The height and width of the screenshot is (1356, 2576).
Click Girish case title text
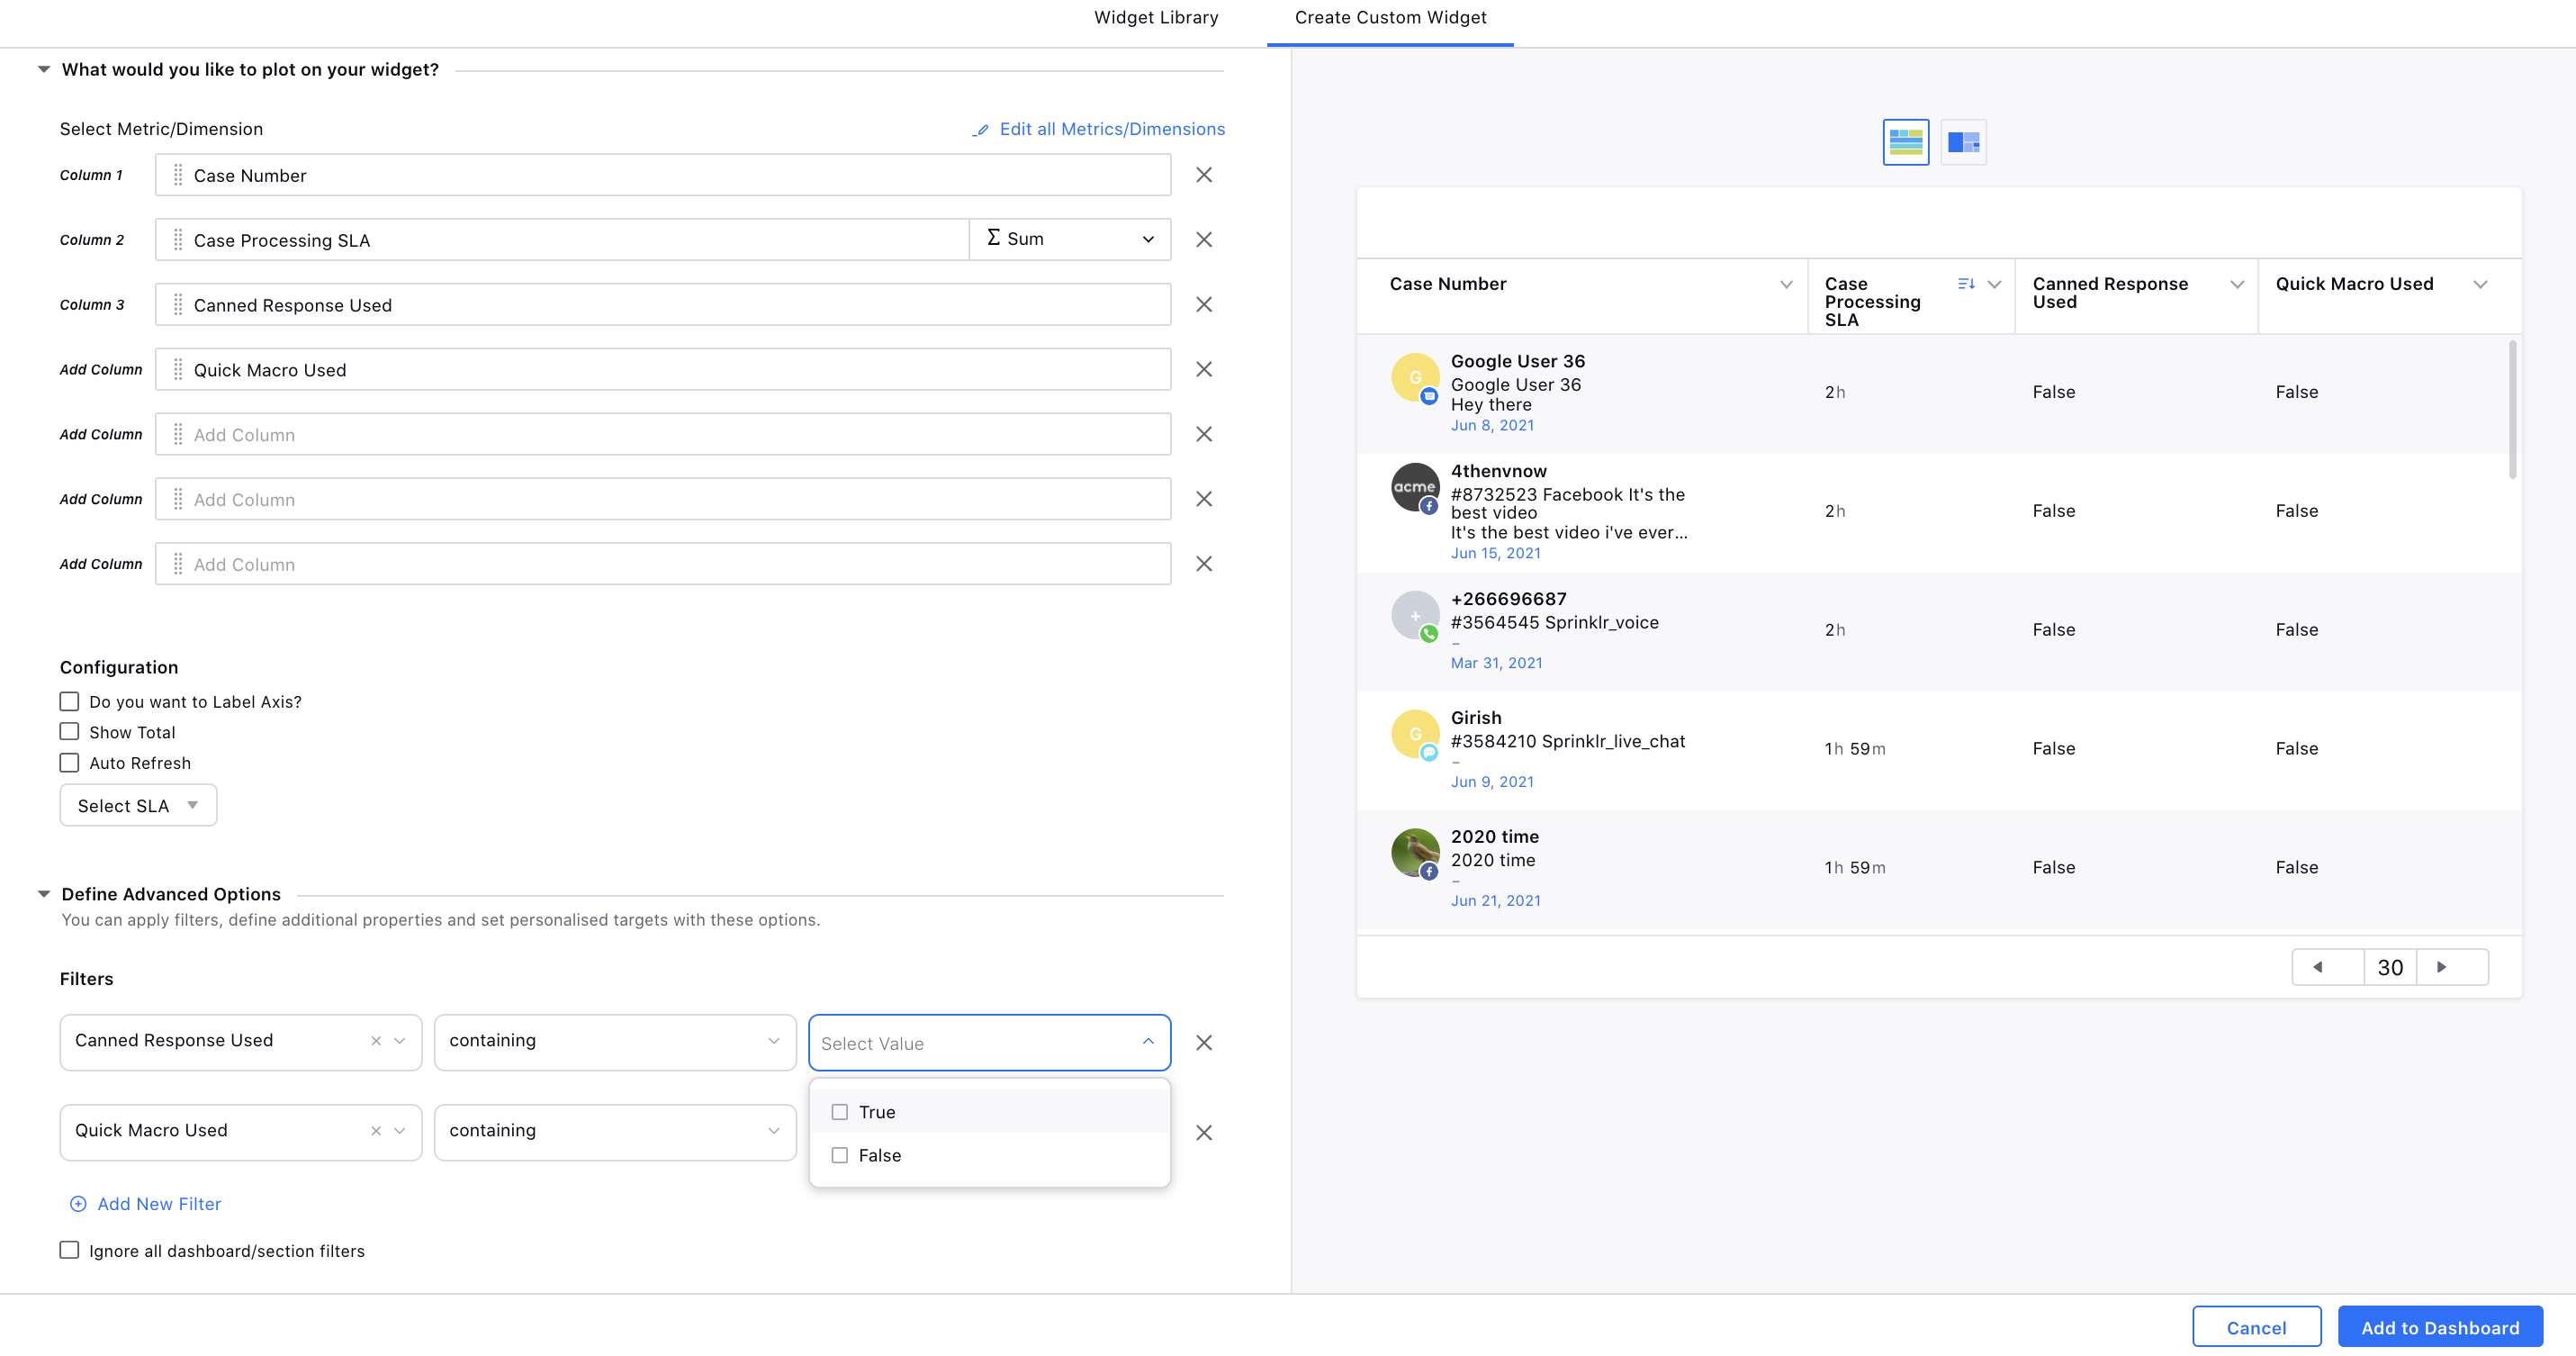(x=1568, y=741)
